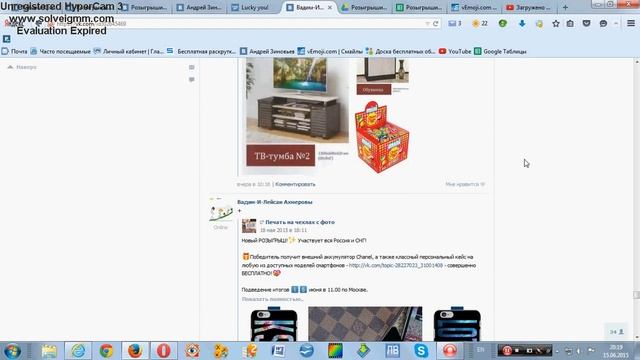The width and height of the screenshot is (640, 360).
Task: Open the address bar history dropdown arrow
Action: [427, 24]
